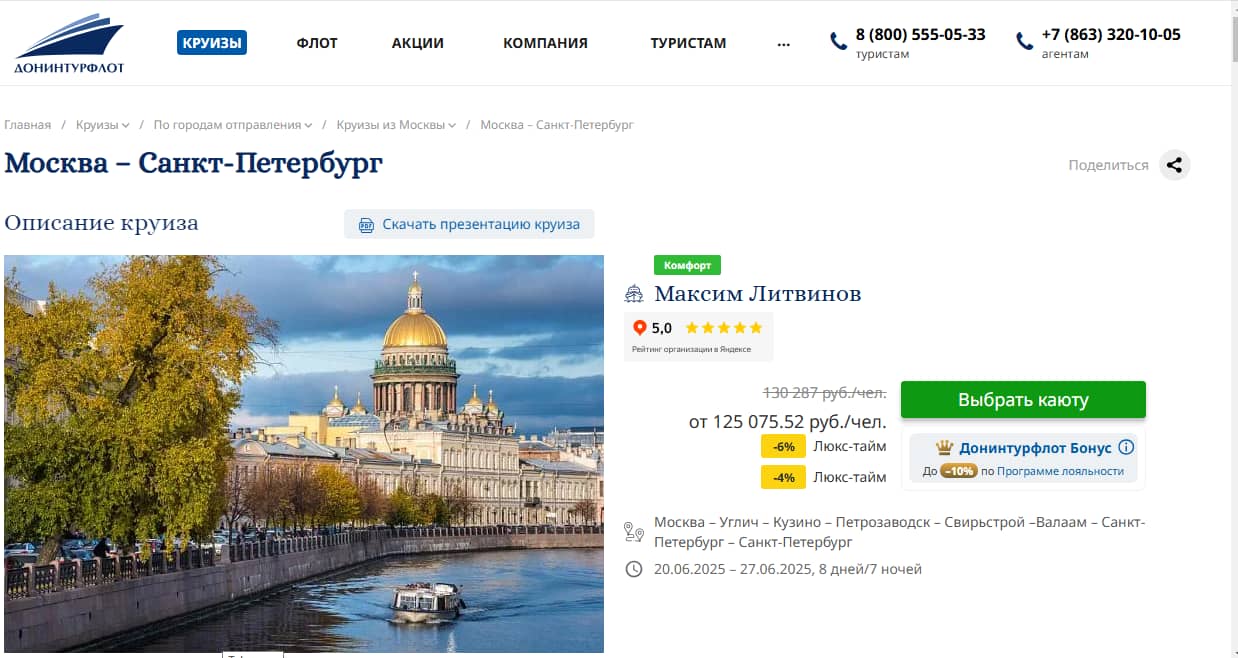Screen dimensions: 1238x658
Task: Open the ФЛОТ menu item
Action: point(317,43)
